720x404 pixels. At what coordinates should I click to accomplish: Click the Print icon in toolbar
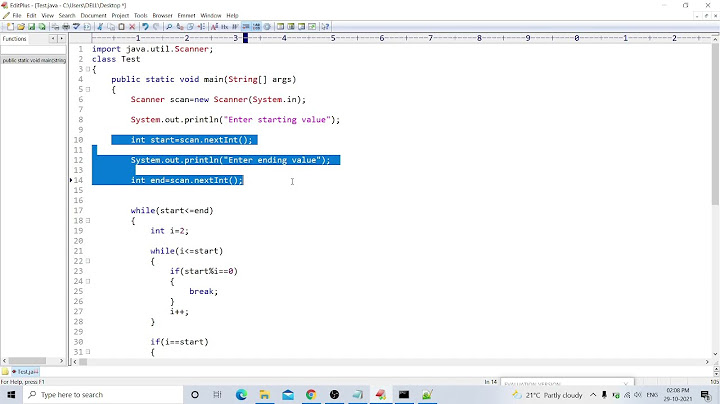(66, 27)
